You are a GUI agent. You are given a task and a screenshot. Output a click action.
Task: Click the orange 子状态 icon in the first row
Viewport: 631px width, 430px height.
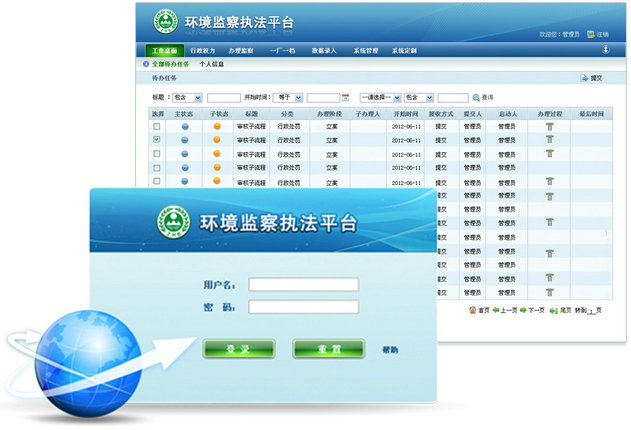217,127
